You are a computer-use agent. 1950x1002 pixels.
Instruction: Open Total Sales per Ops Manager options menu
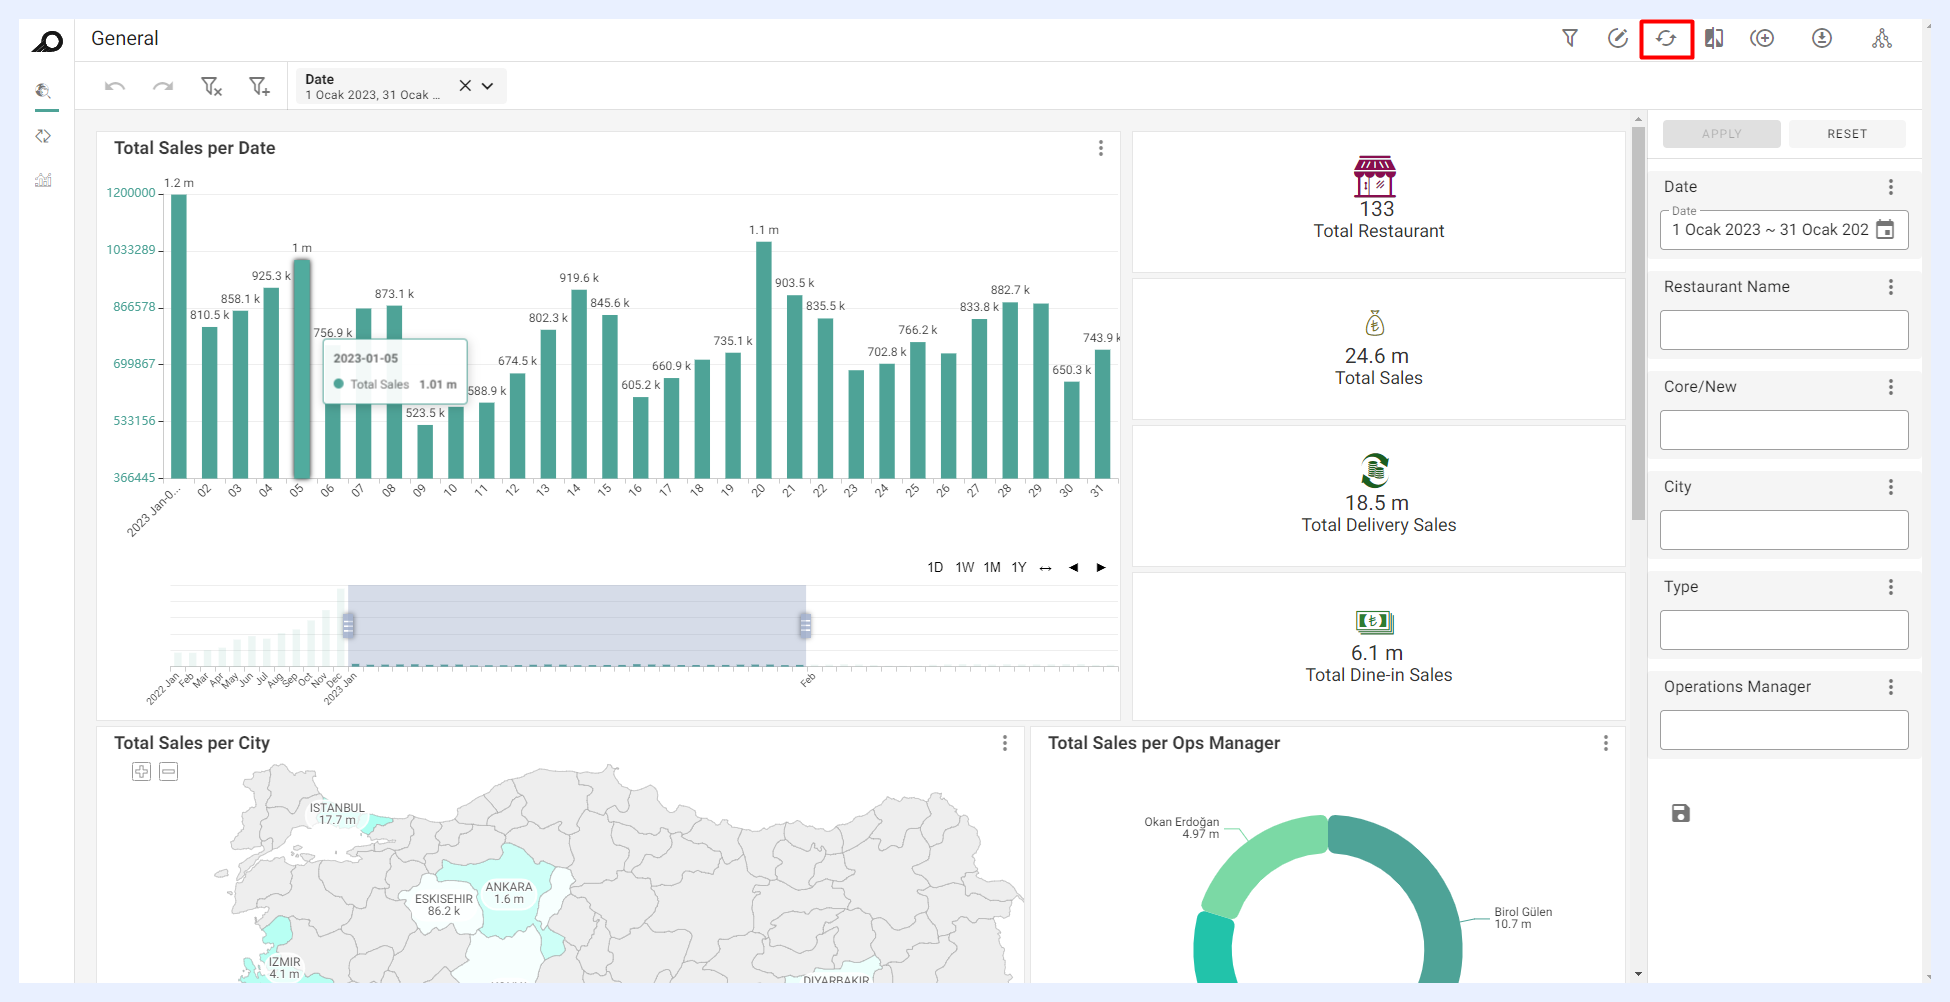point(1606,743)
